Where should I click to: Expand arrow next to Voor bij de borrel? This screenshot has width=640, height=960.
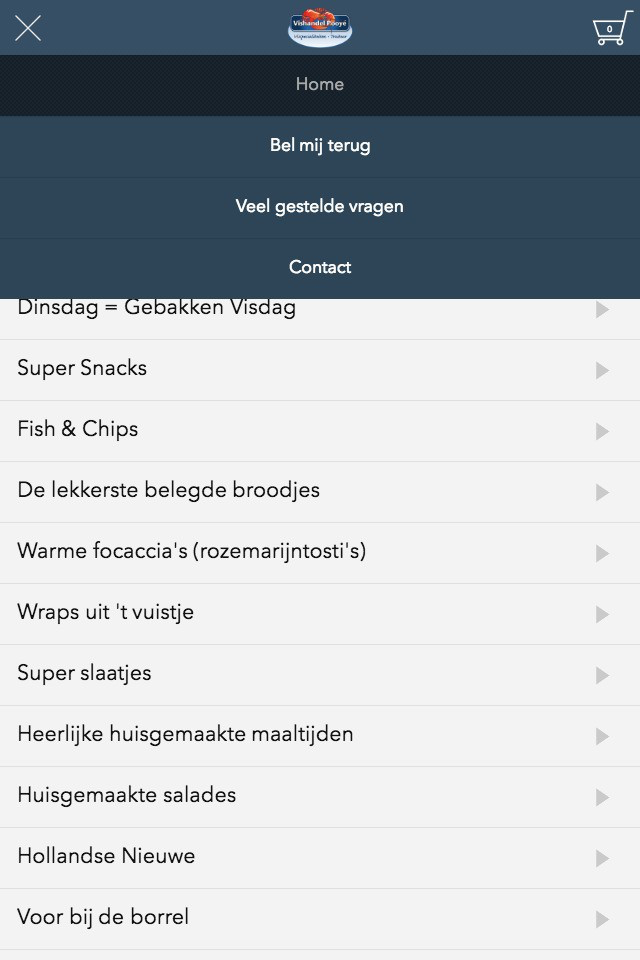[602, 920]
